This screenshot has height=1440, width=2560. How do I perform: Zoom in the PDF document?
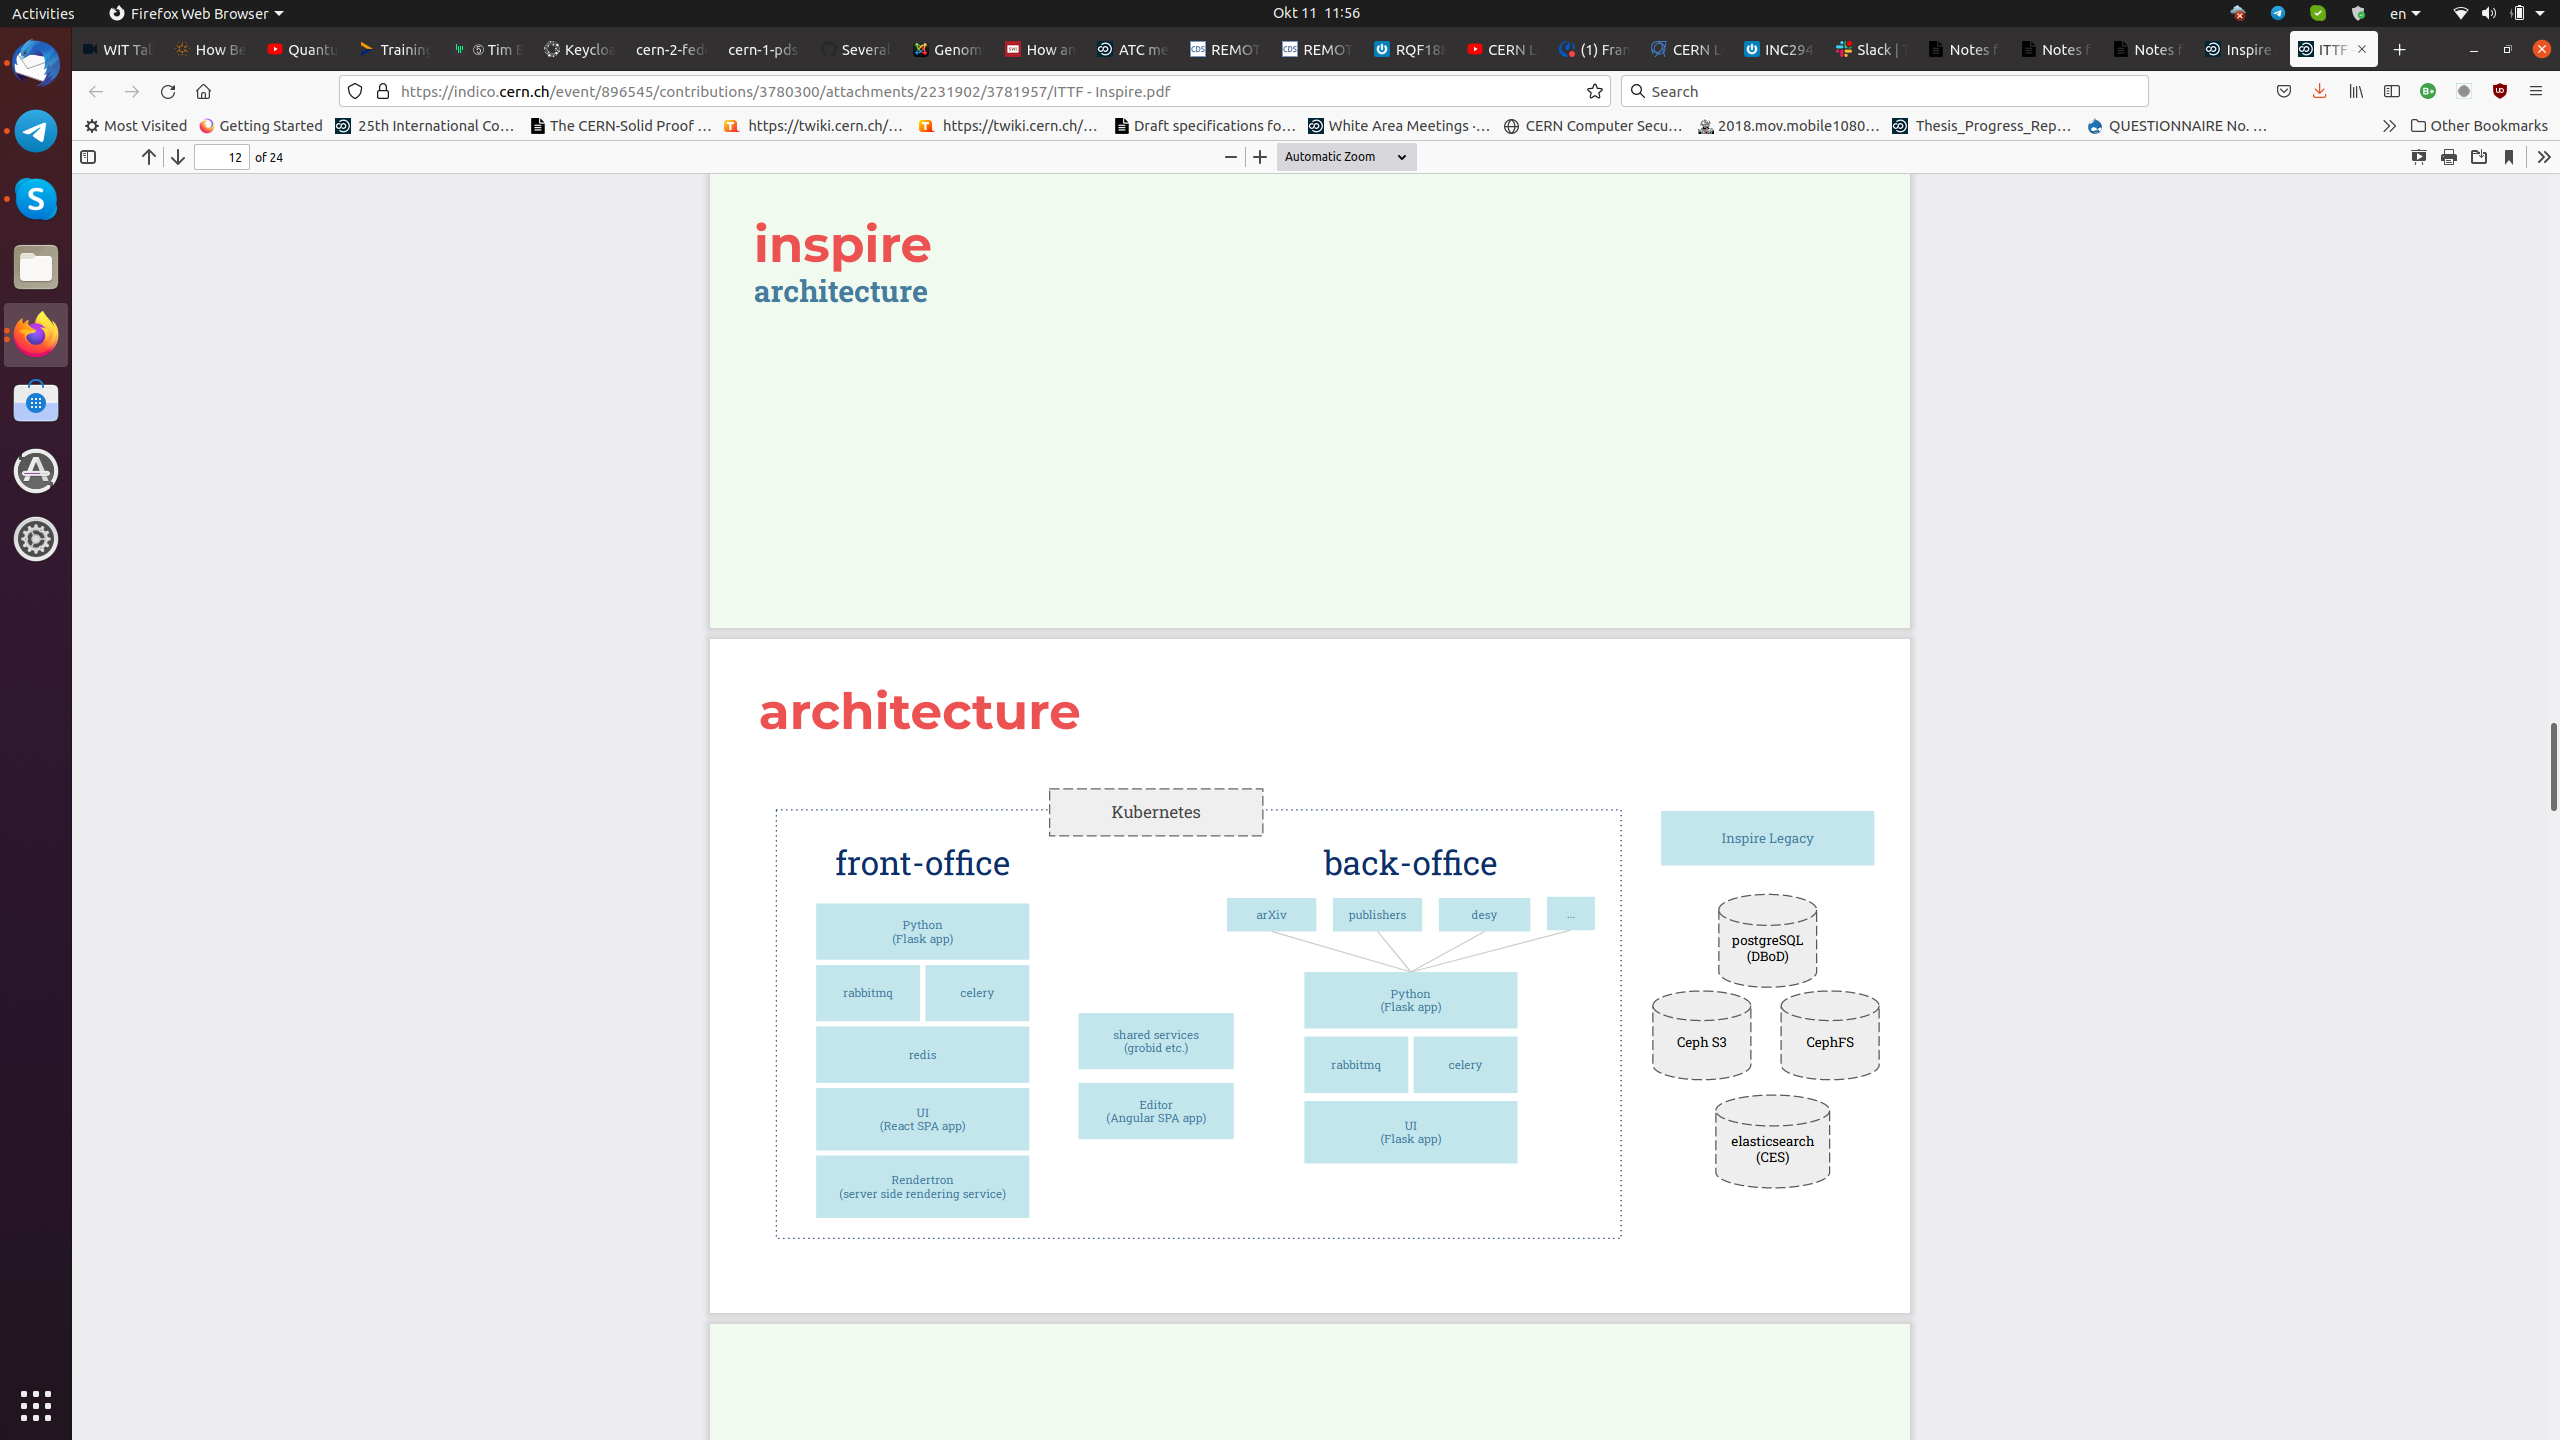(x=1260, y=157)
